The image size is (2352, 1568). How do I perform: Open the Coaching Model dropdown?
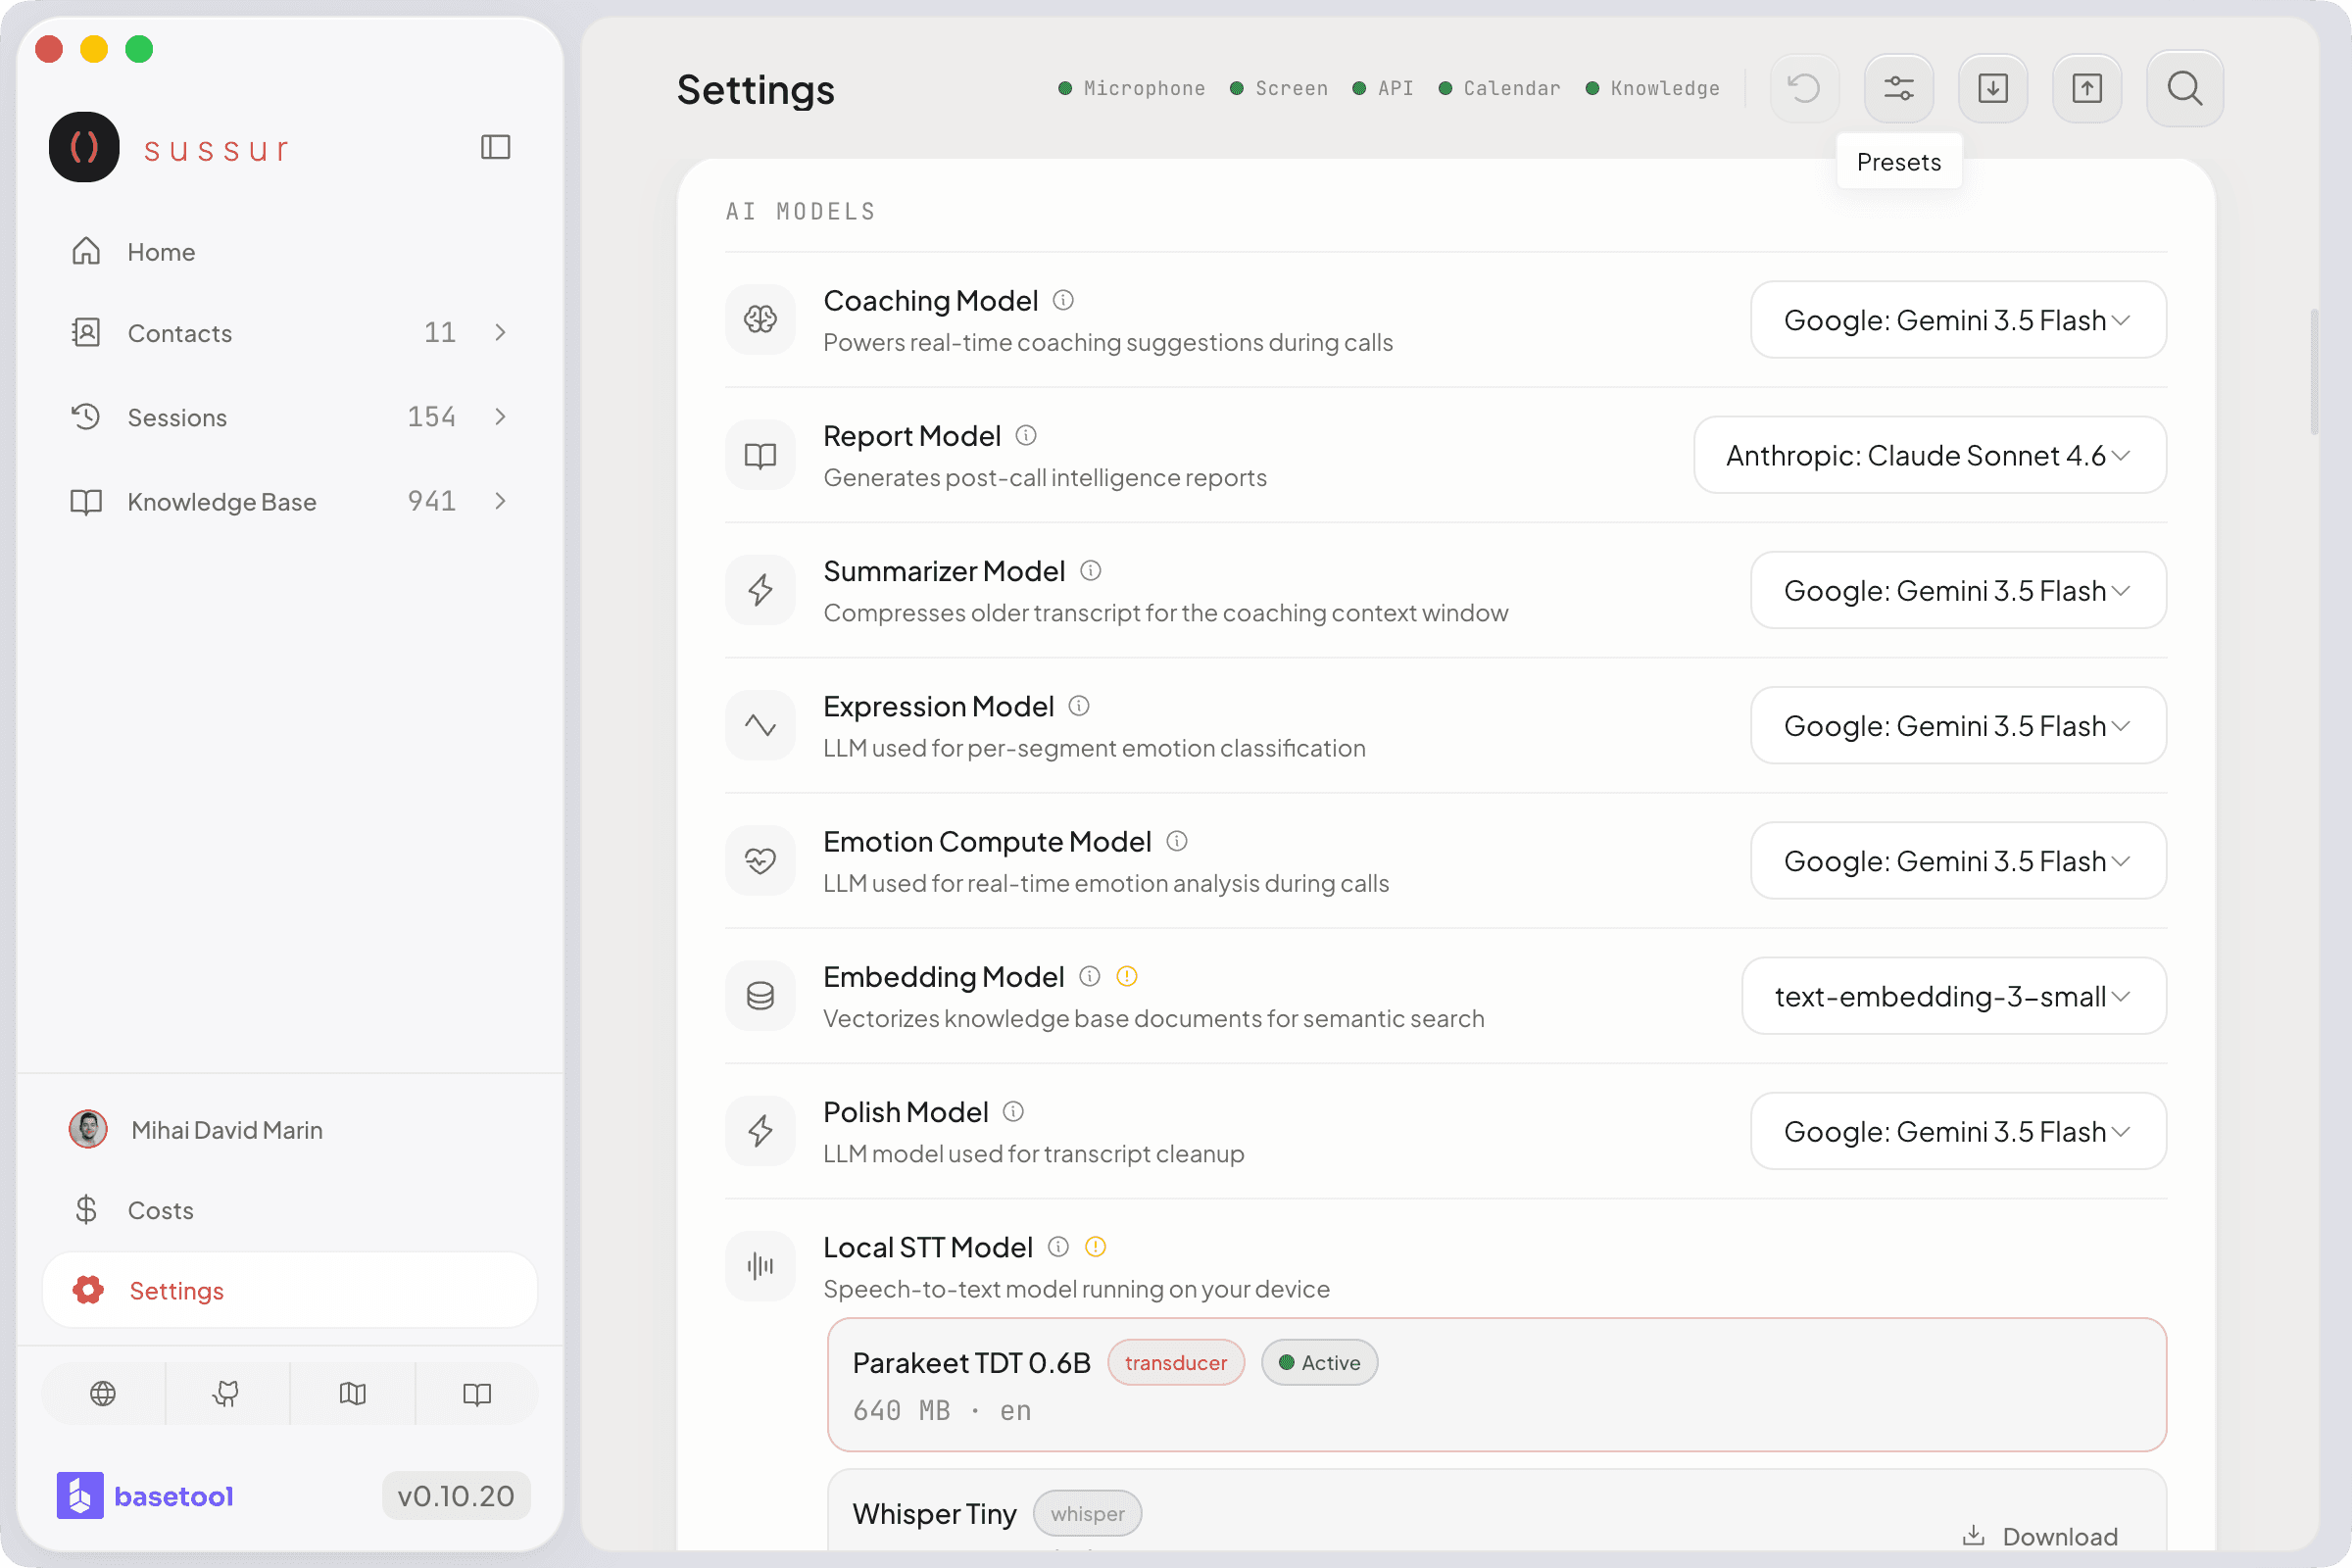tap(1958, 320)
